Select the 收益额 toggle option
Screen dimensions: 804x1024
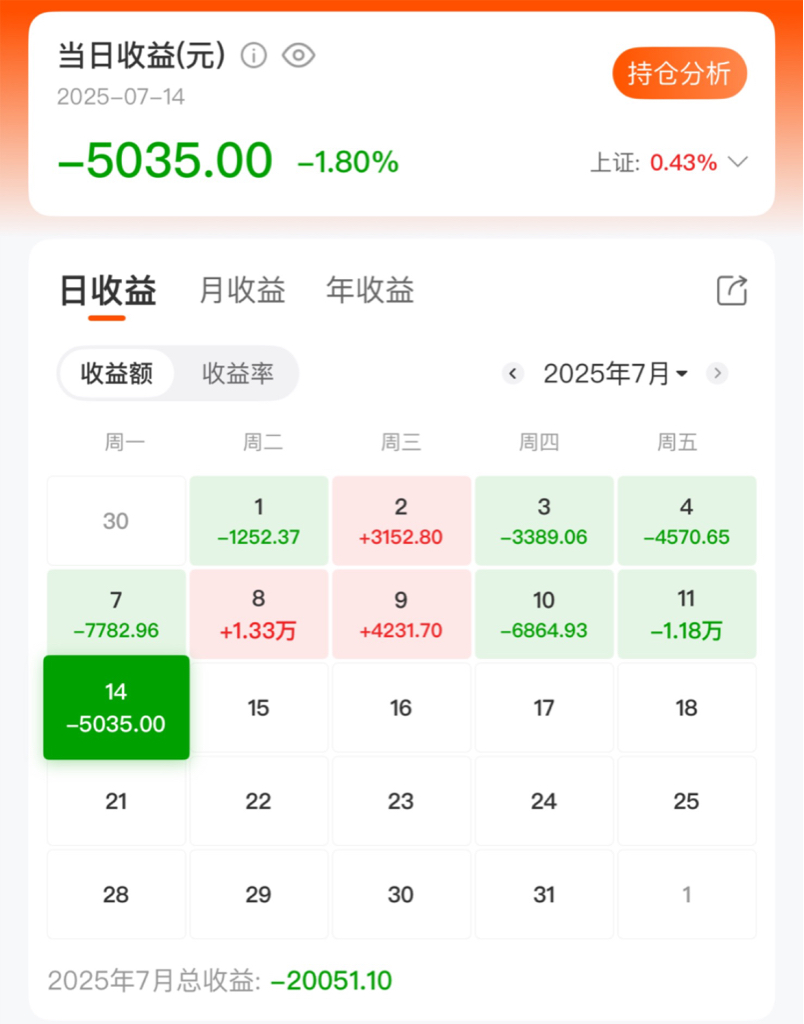coord(117,374)
